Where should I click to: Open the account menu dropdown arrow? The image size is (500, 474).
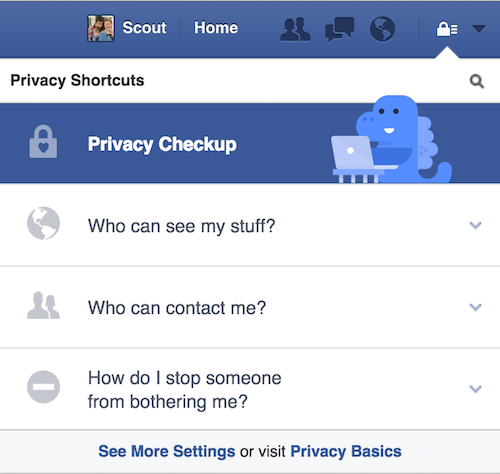click(x=479, y=29)
